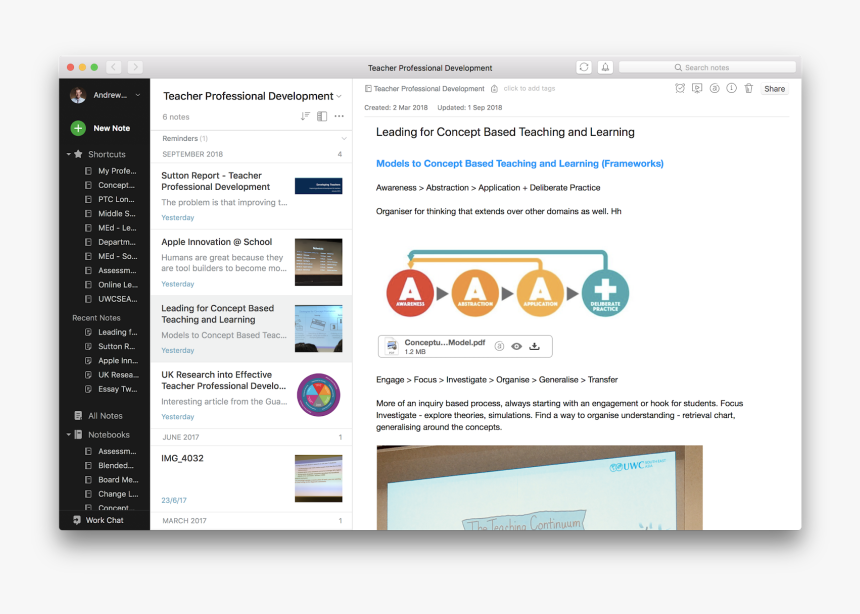This screenshot has height=614, width=860.
Task: Click the sync notes icon
Action: [584, 67]
